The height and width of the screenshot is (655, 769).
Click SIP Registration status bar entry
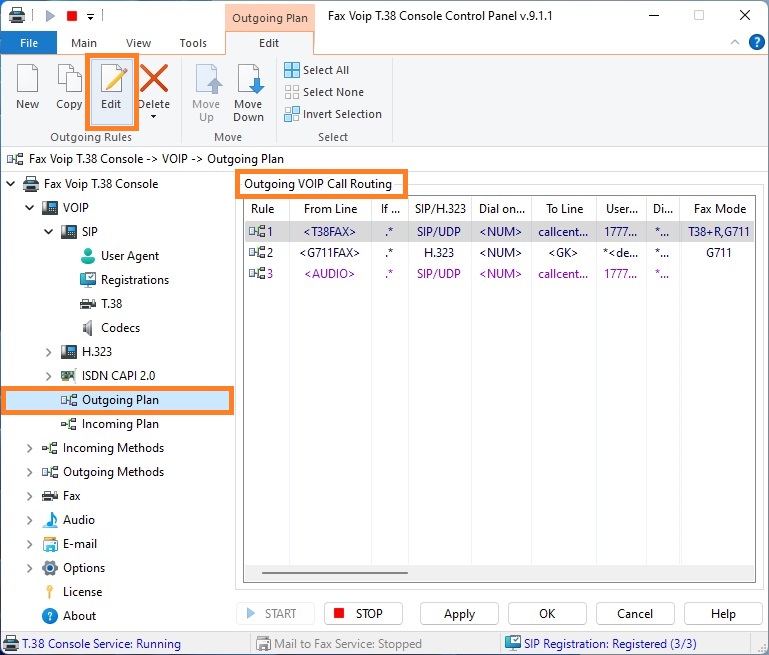pyautogui.click(x=601, y=643)
